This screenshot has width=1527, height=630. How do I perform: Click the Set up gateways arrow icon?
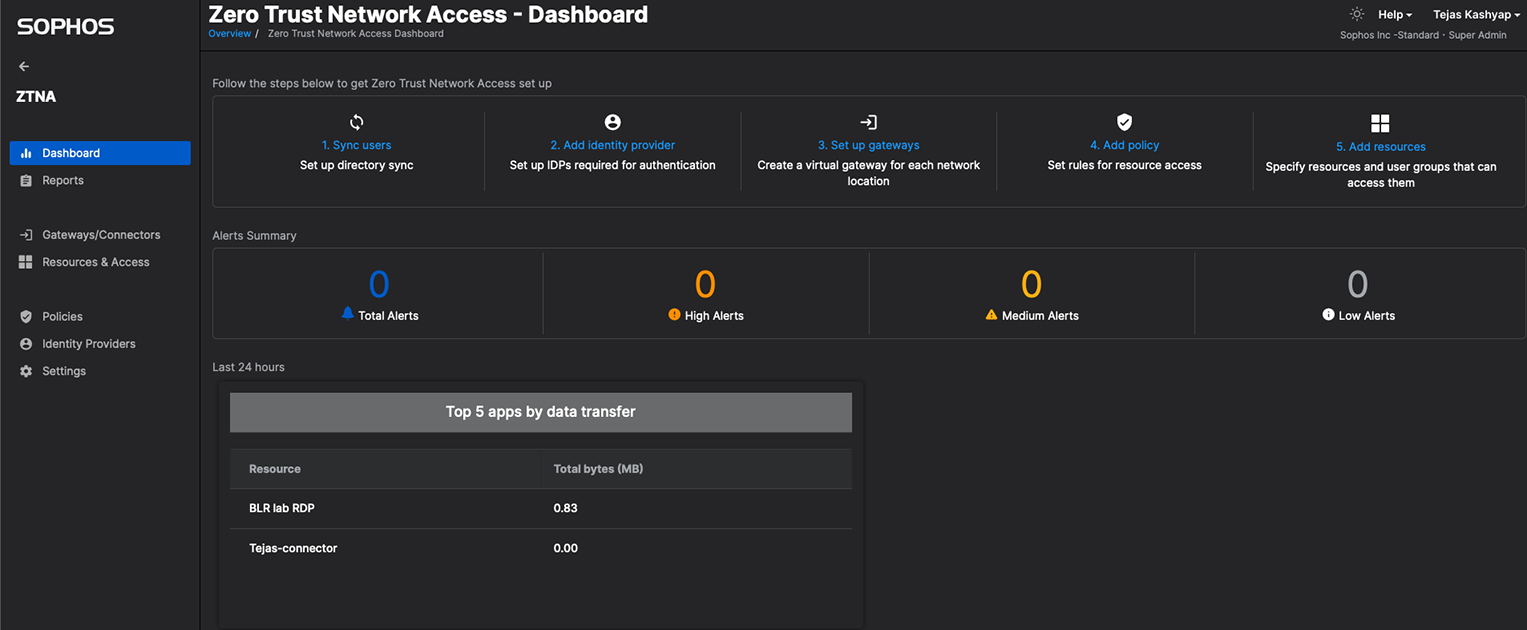coord(869,122)
